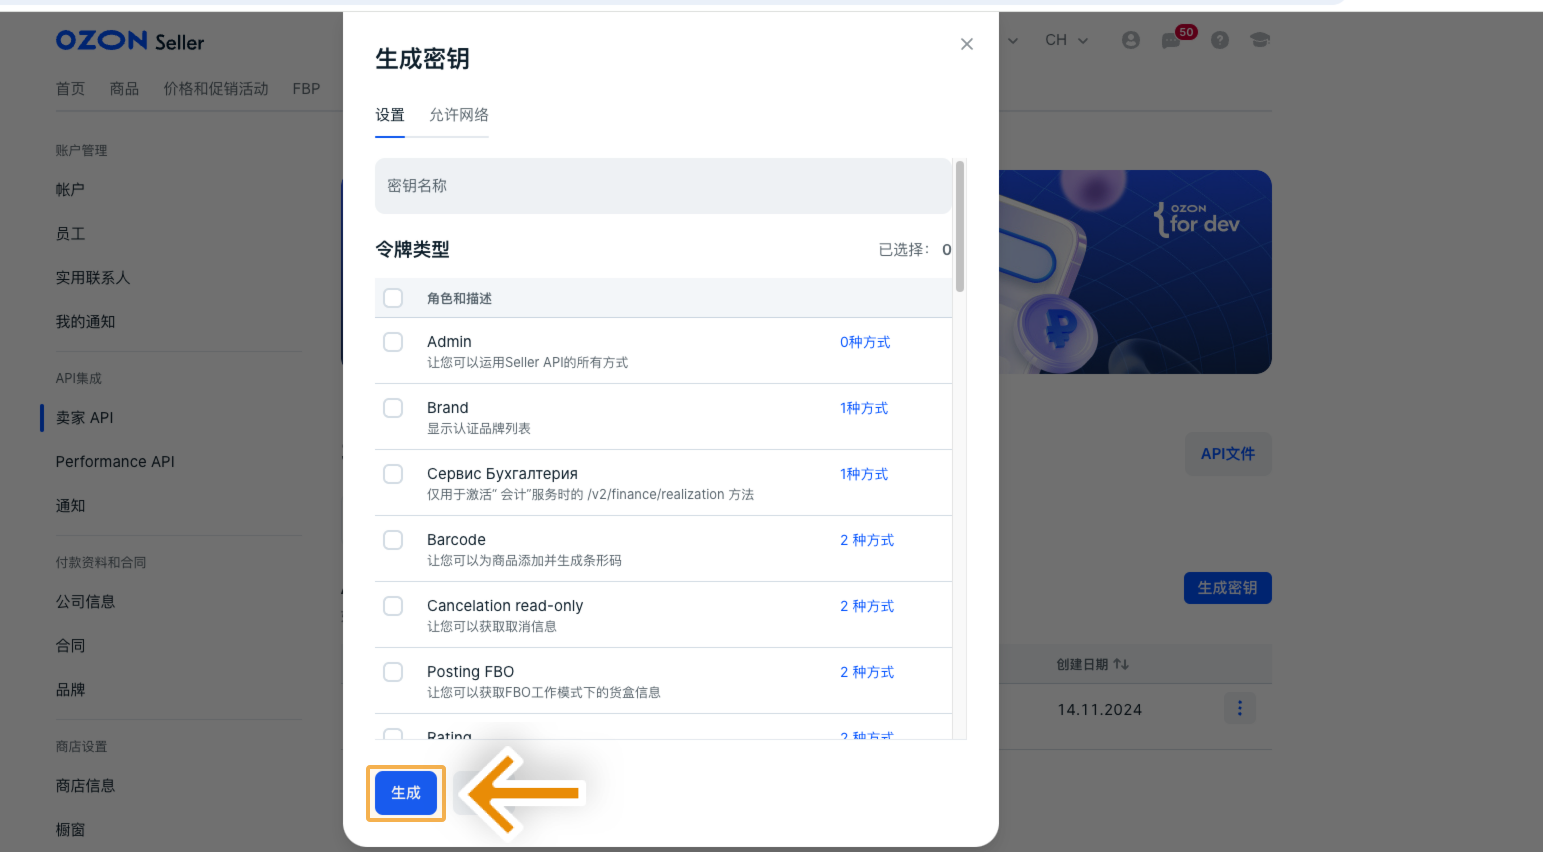
Task: Open 帐户 in the sidebar
Action: (x=70, y=190)
